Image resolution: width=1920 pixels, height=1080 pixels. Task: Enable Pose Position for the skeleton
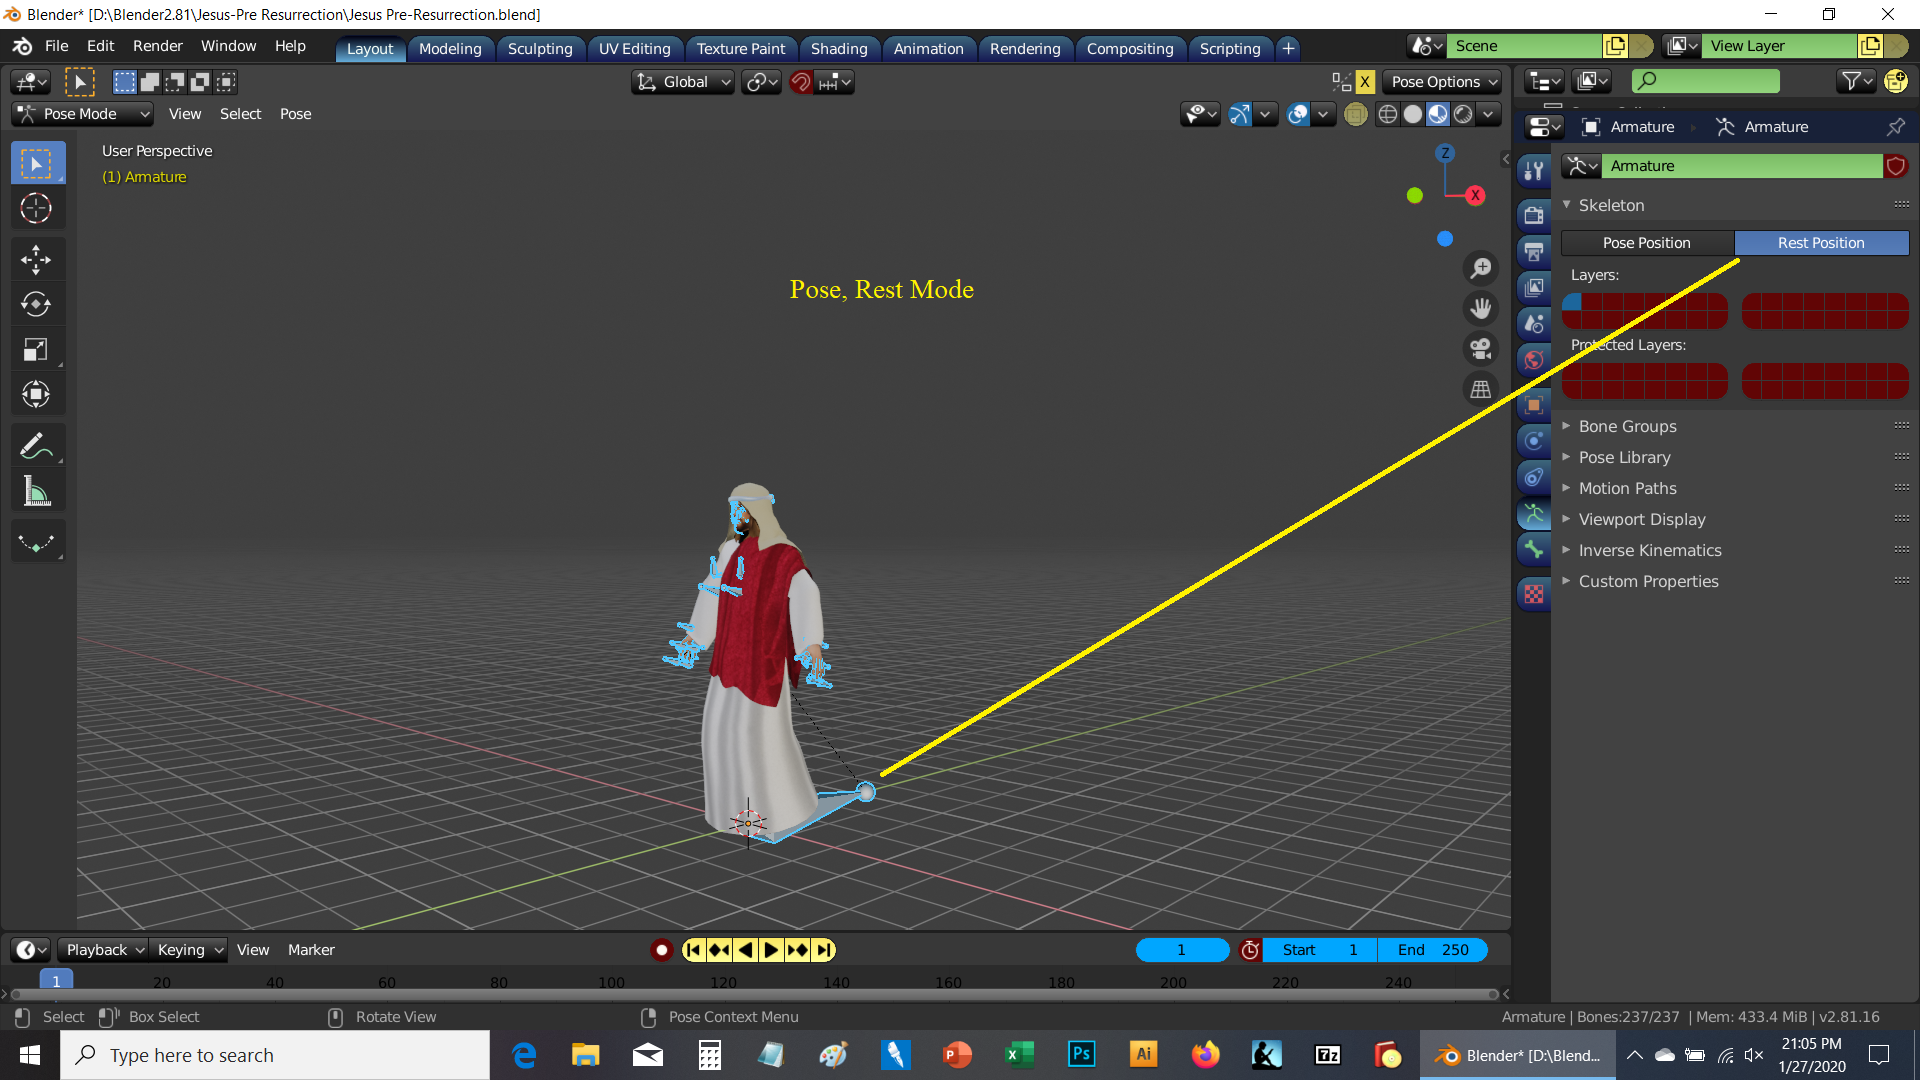[1647, 242]
